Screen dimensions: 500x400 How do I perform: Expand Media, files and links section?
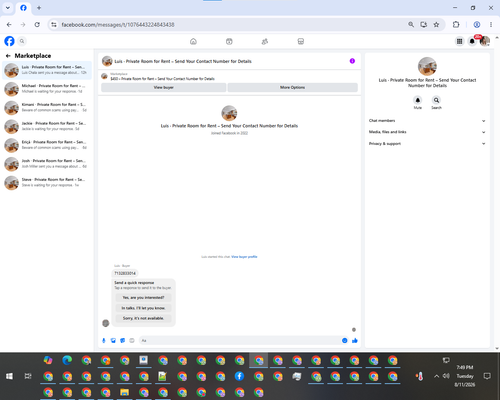coord(427,132)
